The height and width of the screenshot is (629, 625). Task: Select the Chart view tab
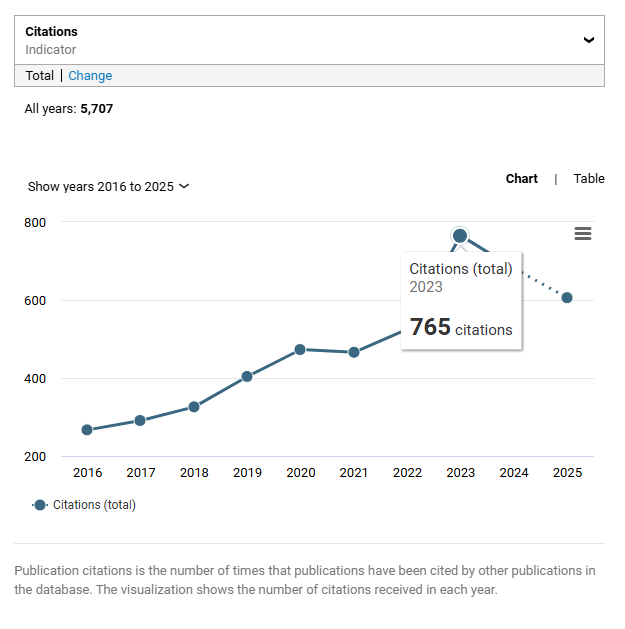521,179
